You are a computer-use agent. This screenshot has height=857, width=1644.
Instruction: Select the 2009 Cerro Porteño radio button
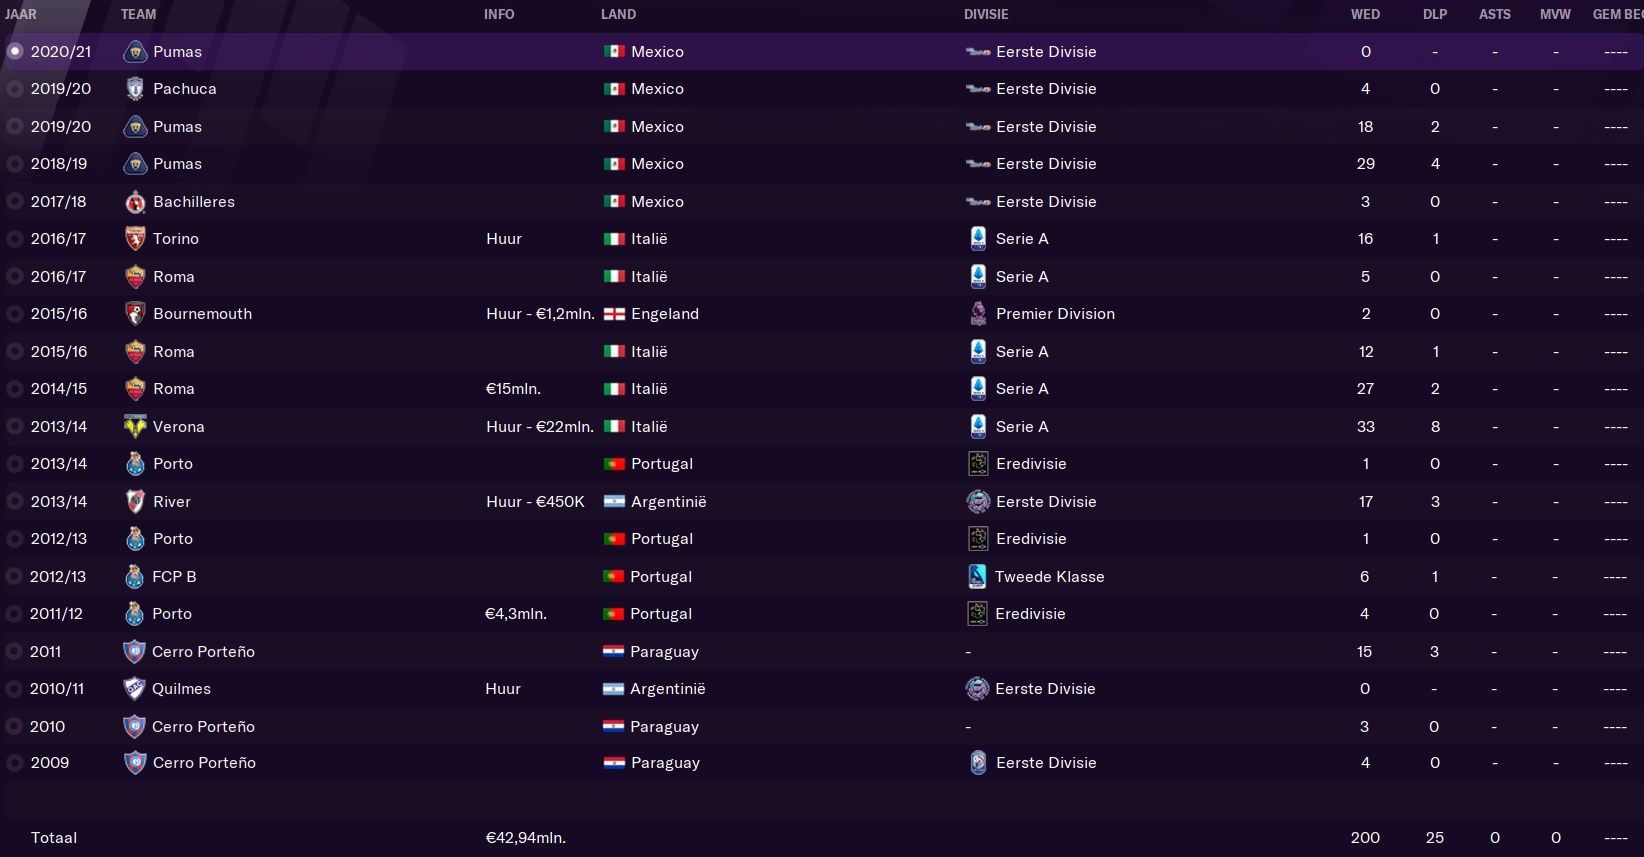[15, 763]
